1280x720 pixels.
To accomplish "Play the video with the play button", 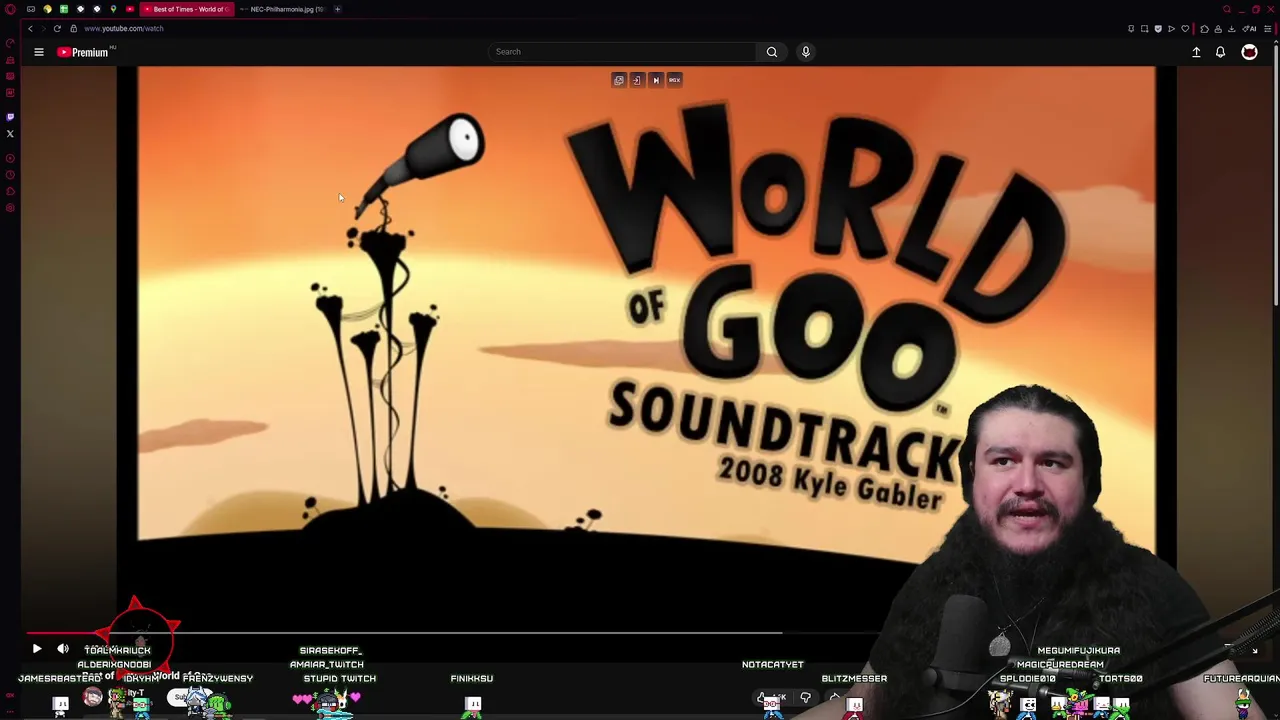I will [37, 649].
